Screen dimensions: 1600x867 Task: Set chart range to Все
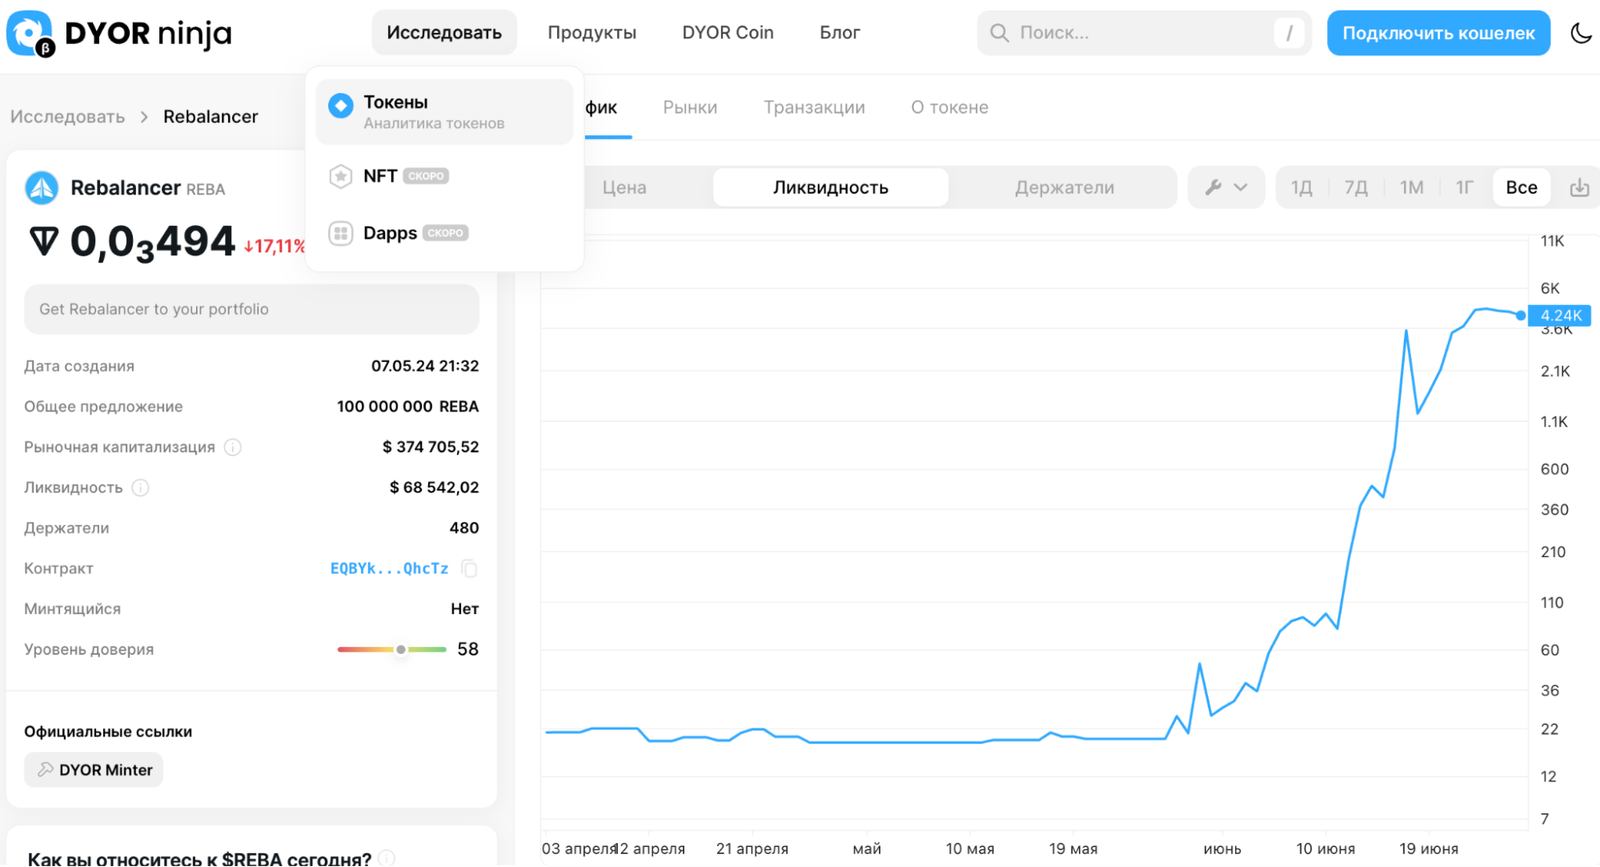pos(1521,187)
